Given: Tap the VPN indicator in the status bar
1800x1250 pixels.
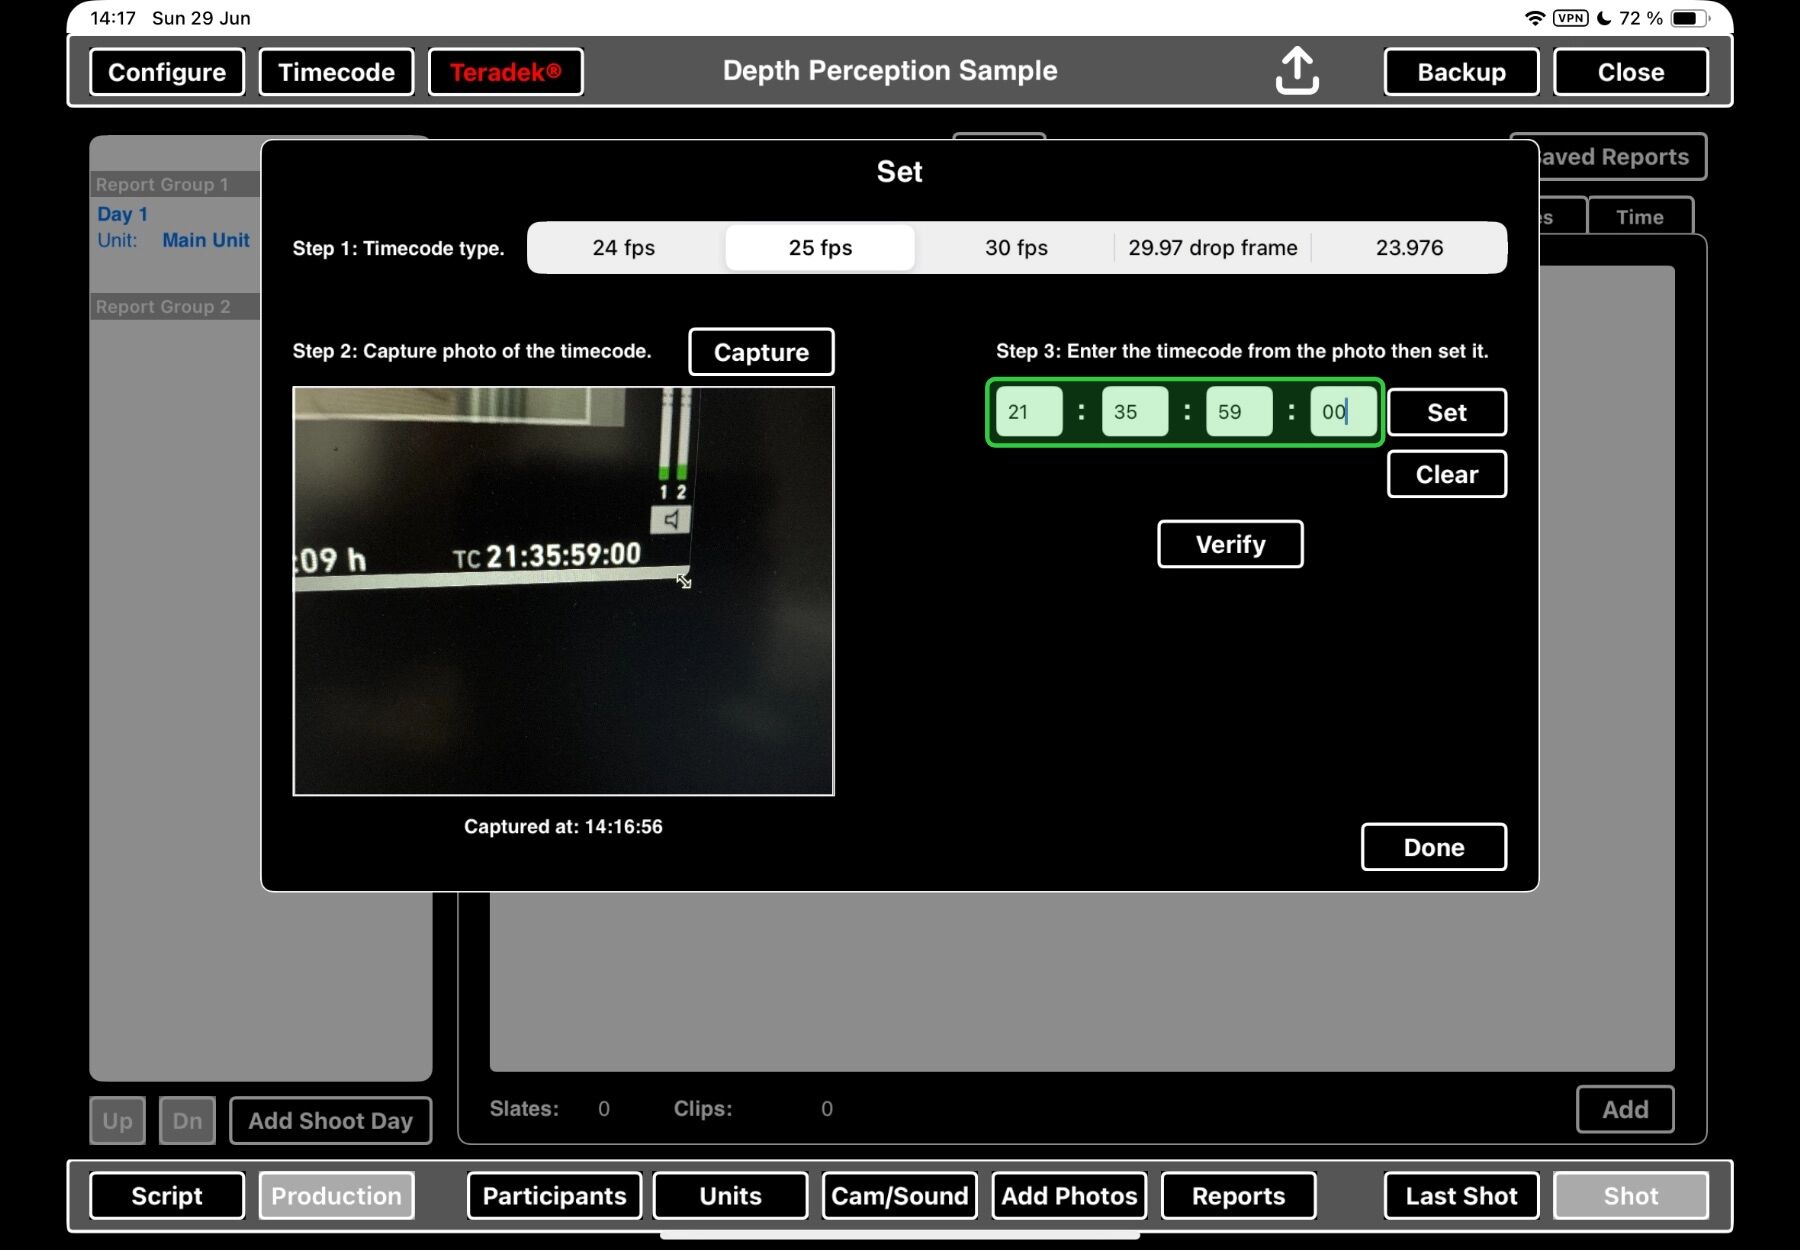Looking at the screenshot, I should click(x=1571, y=18).
